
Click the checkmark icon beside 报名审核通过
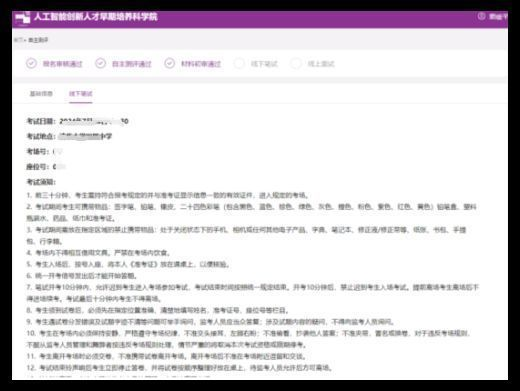pyautogui.click(x=31, y=63)
